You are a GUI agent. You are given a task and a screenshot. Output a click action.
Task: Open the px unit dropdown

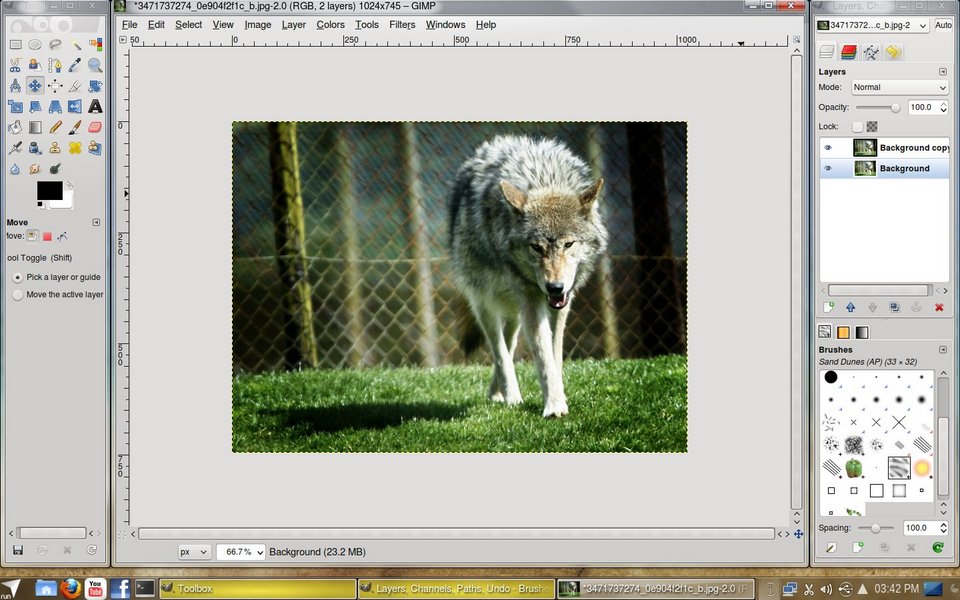(194, 552)
